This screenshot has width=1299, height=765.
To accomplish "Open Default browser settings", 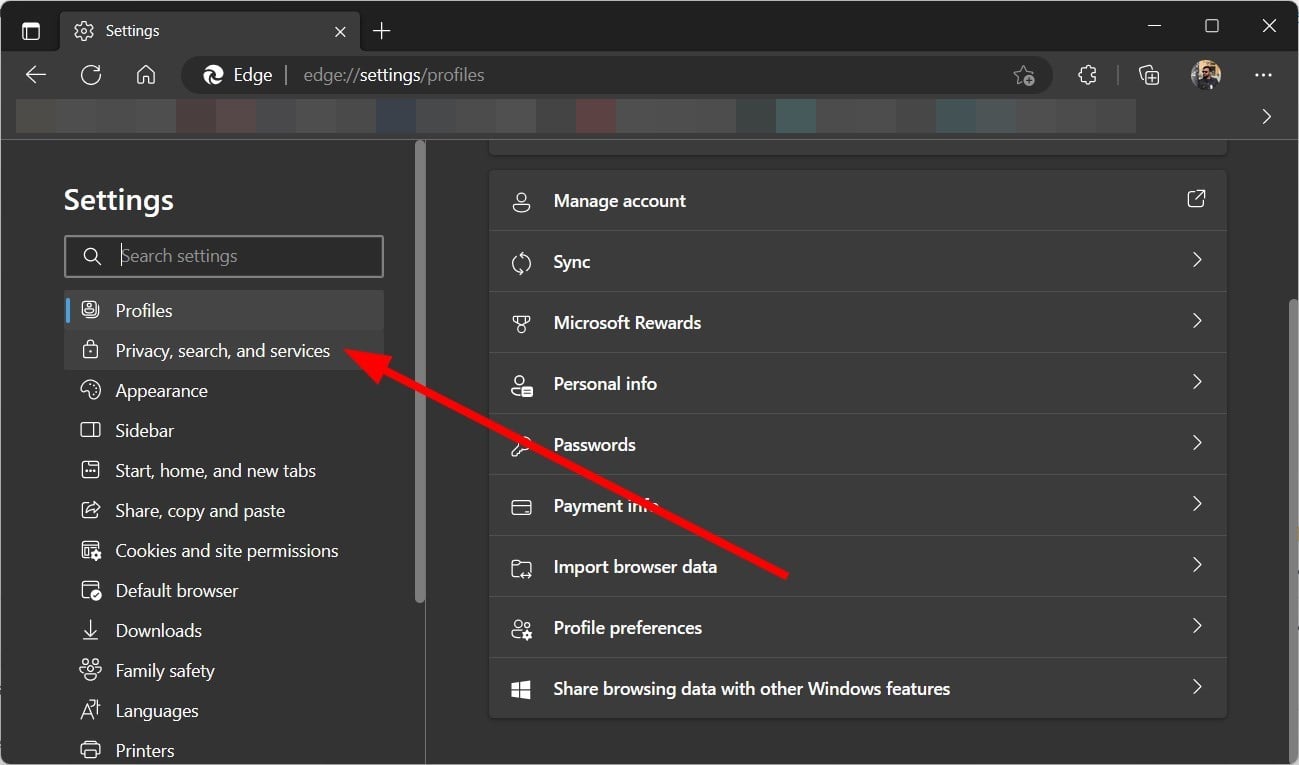I will [224, 590].
